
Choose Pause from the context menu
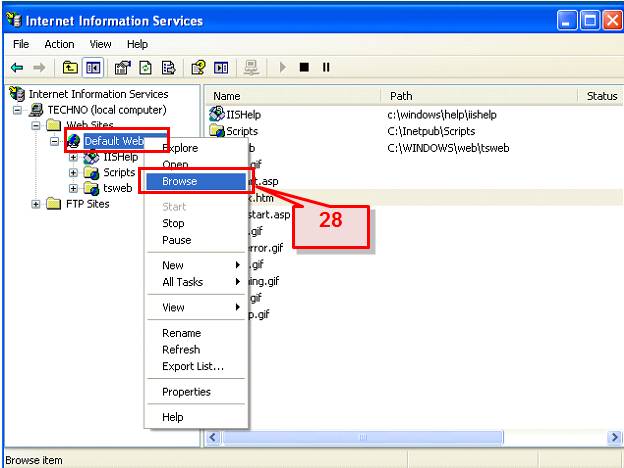[196, 240]
